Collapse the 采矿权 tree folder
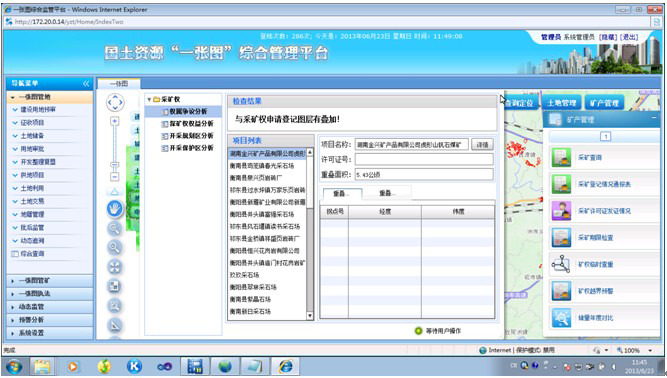Screen dimensions: 667x378 (x=149, y=99)
